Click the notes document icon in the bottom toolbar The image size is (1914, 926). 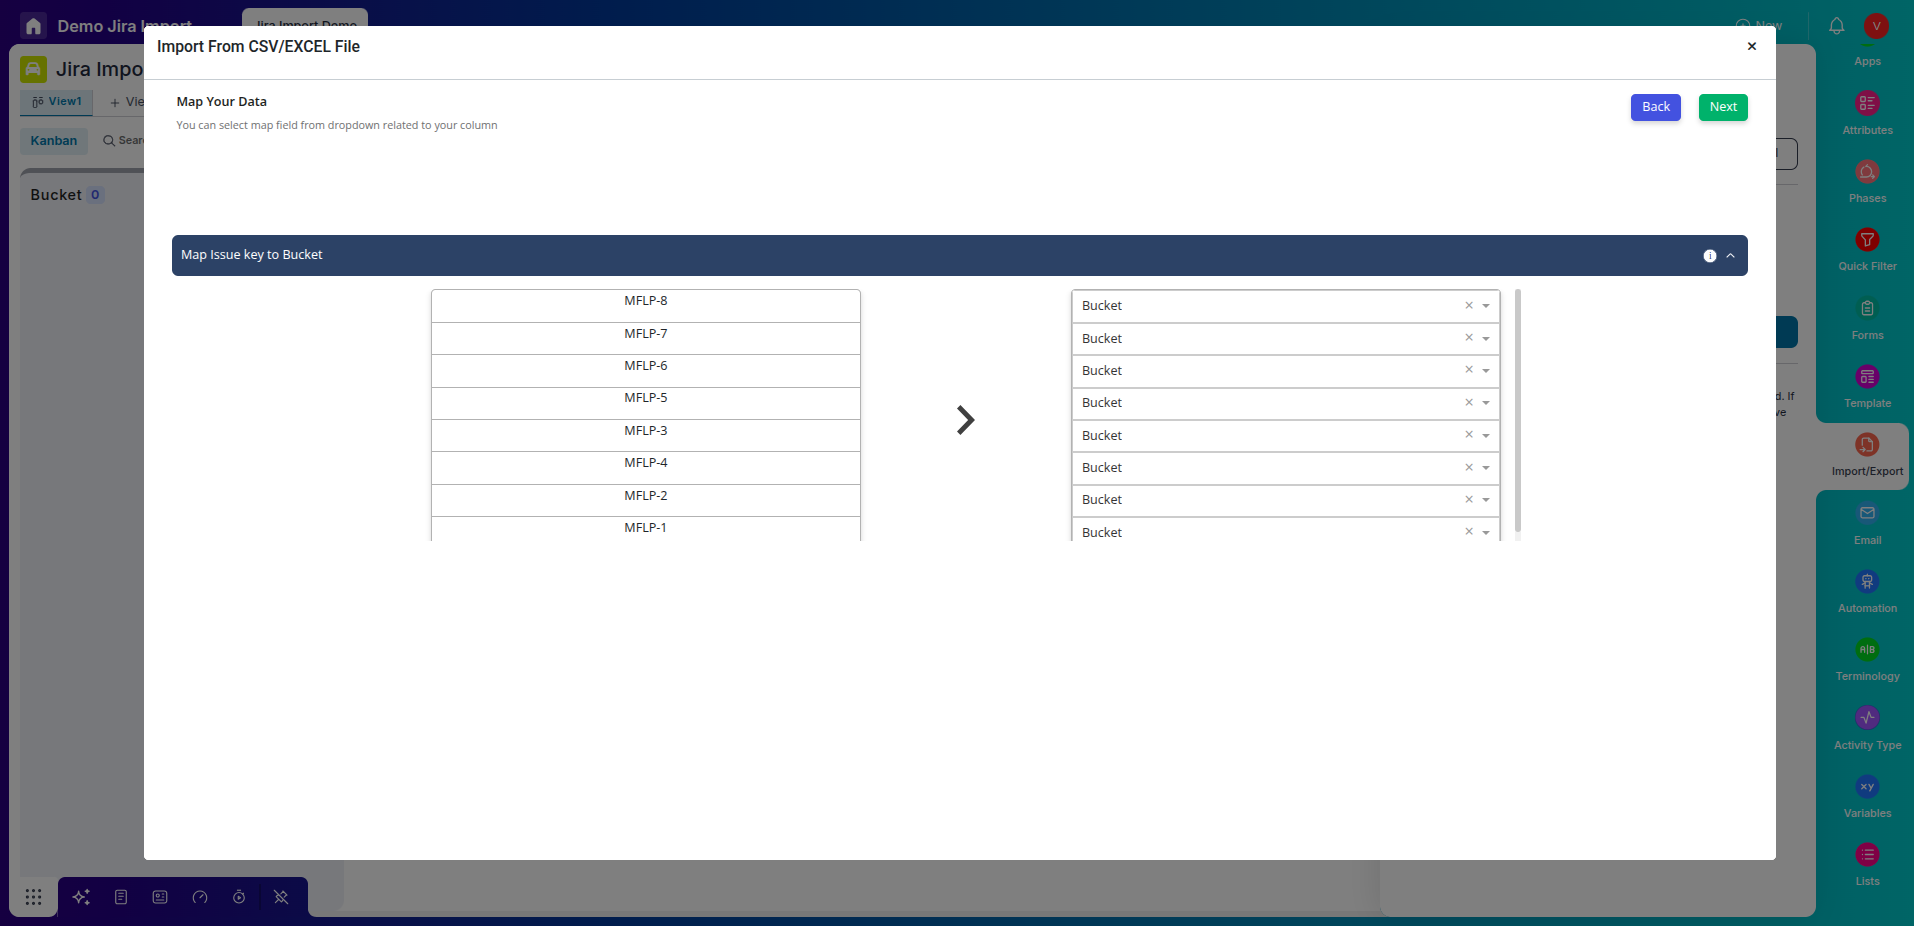pos(121,897)
